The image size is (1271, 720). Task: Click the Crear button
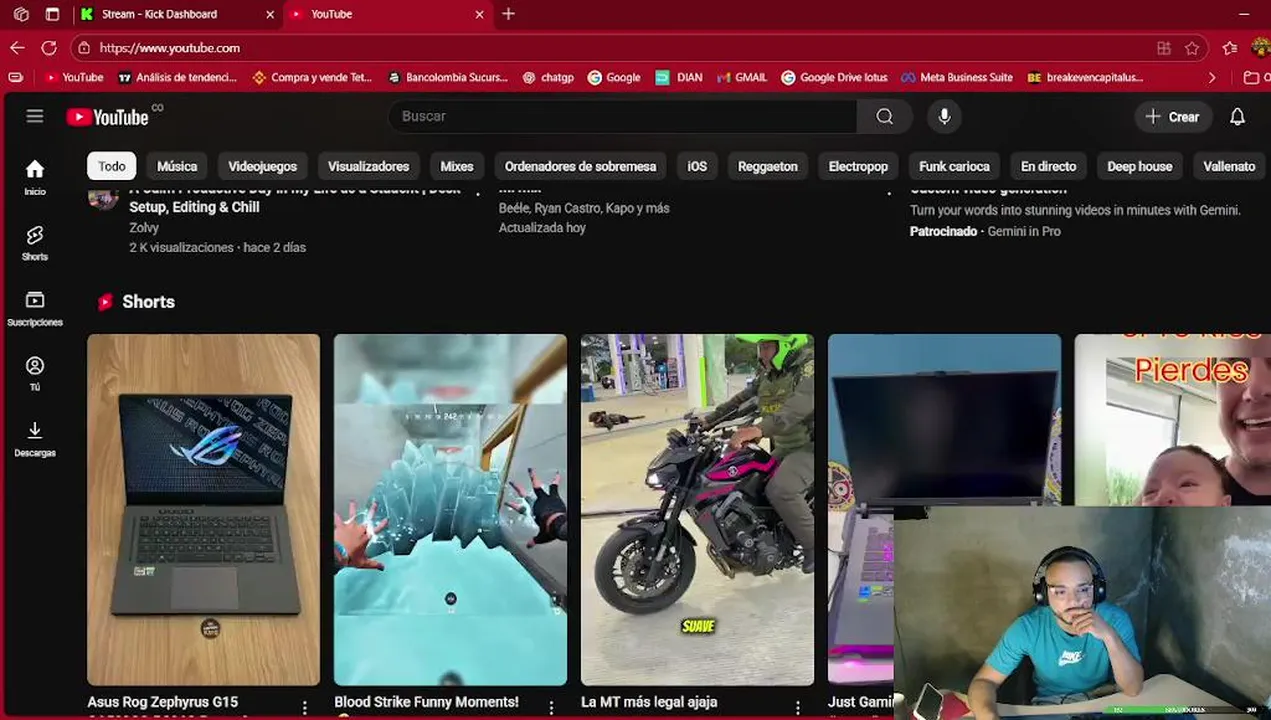(x=1173, y=117)
